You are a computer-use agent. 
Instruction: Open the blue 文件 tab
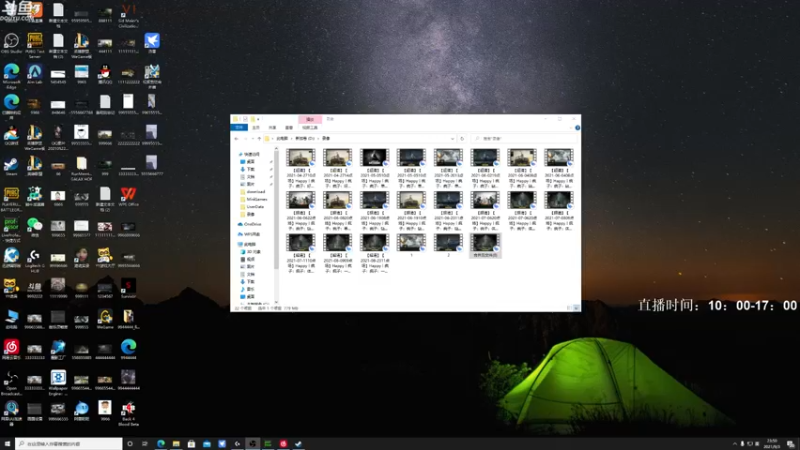pos(239,128)
